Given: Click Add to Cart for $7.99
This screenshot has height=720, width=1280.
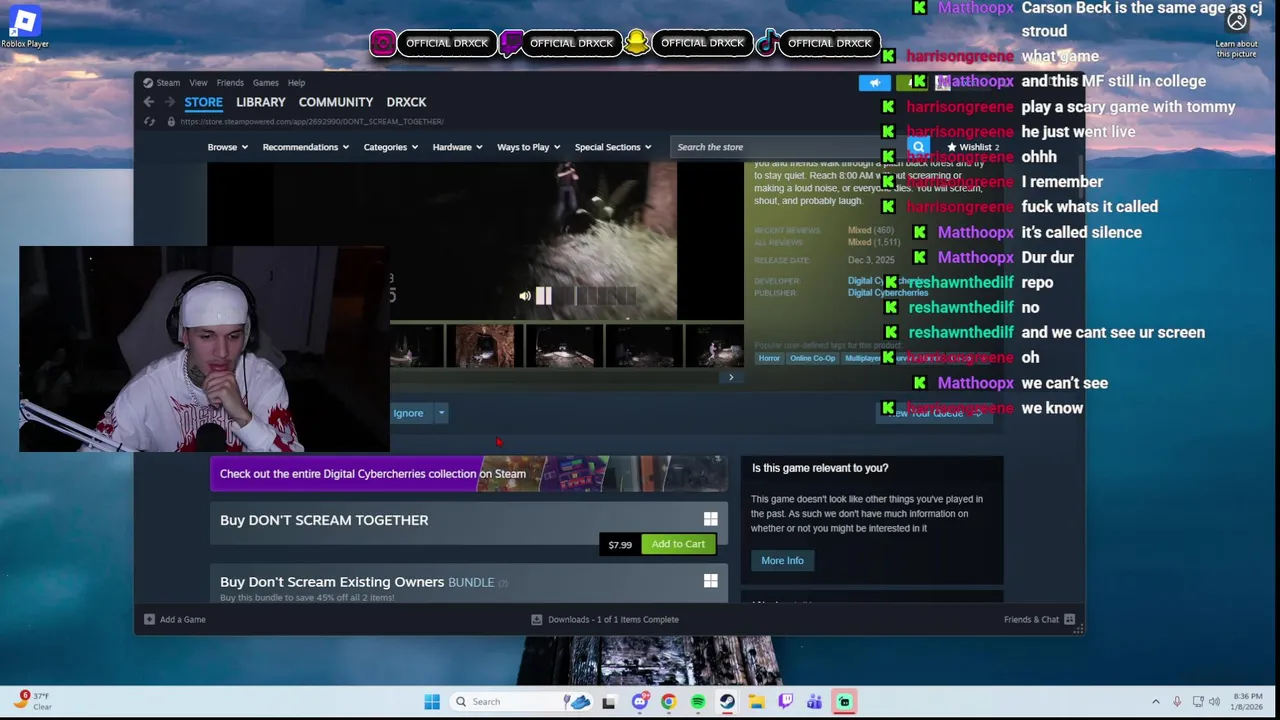Looking at the screenshot, I should click(x=678, y=544).
